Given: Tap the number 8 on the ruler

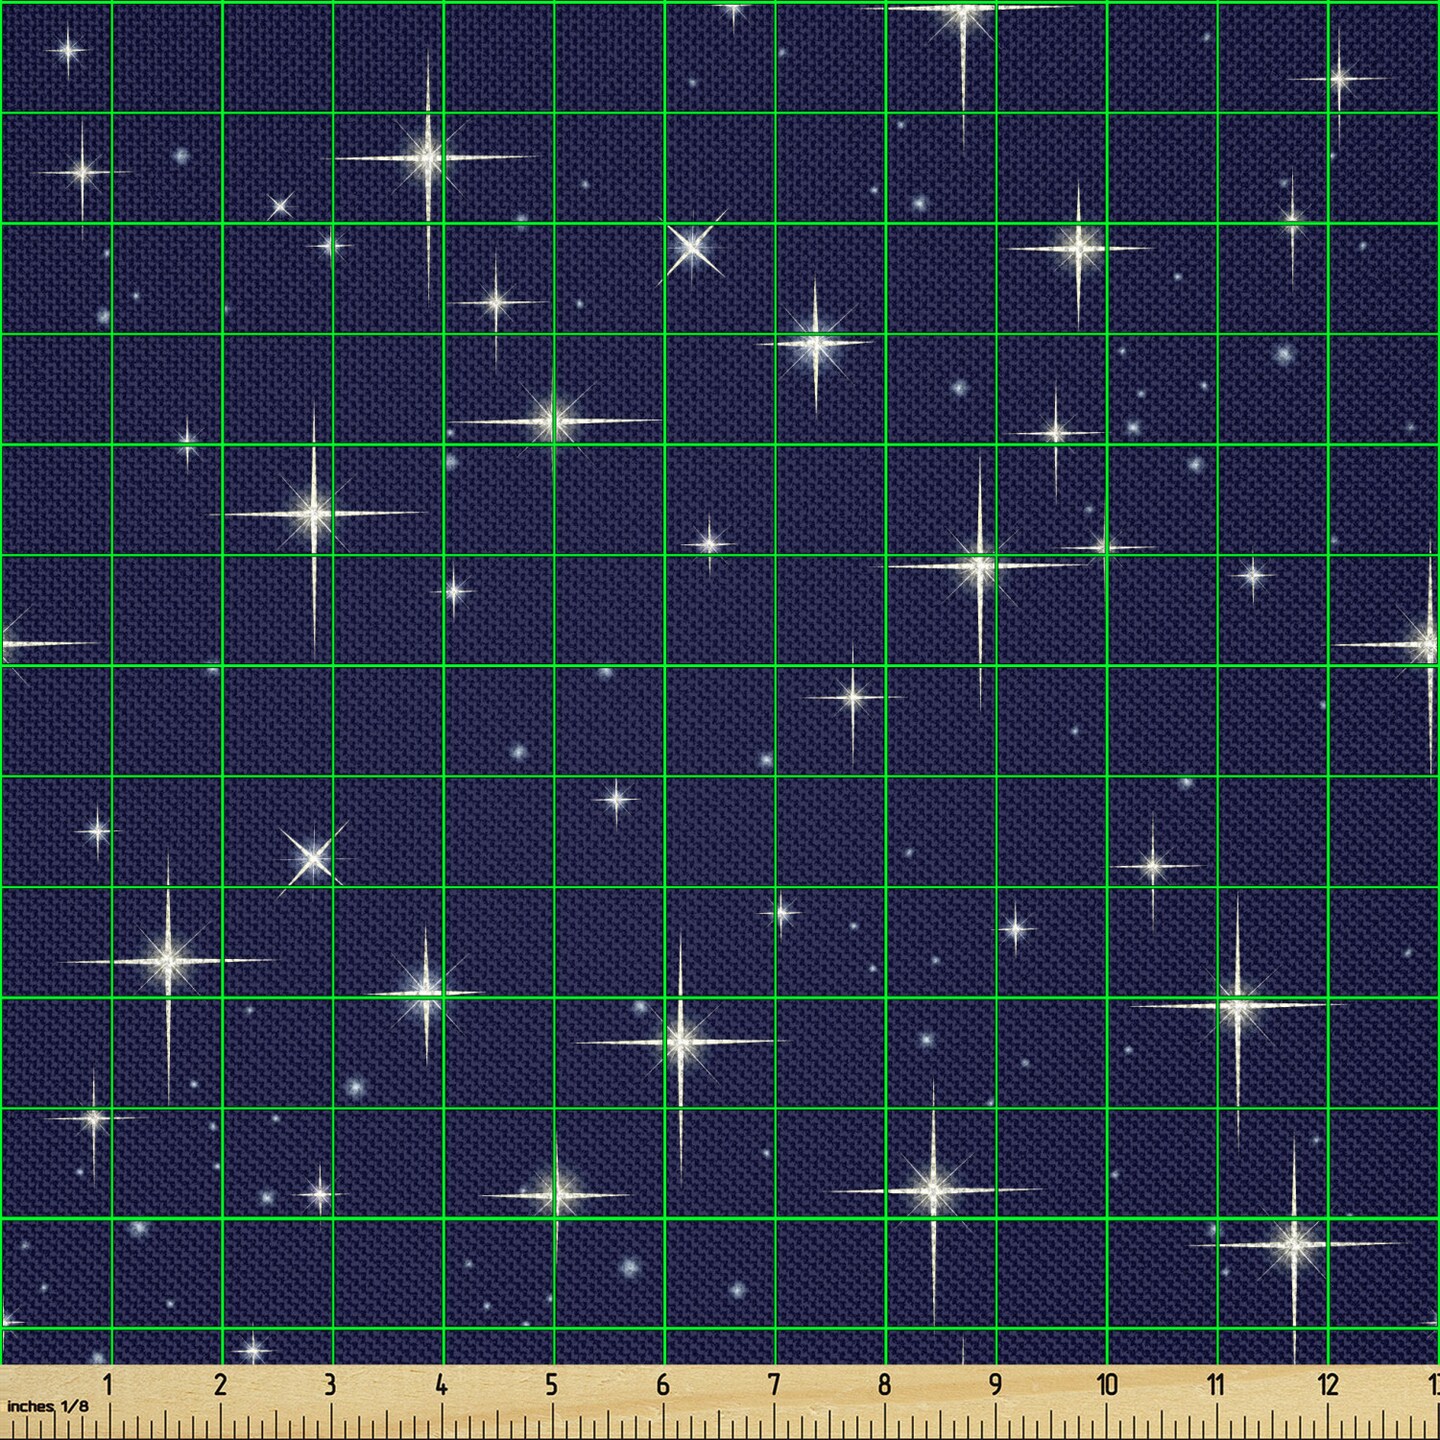Looking at the screenshot, I should coord(884,1385).
